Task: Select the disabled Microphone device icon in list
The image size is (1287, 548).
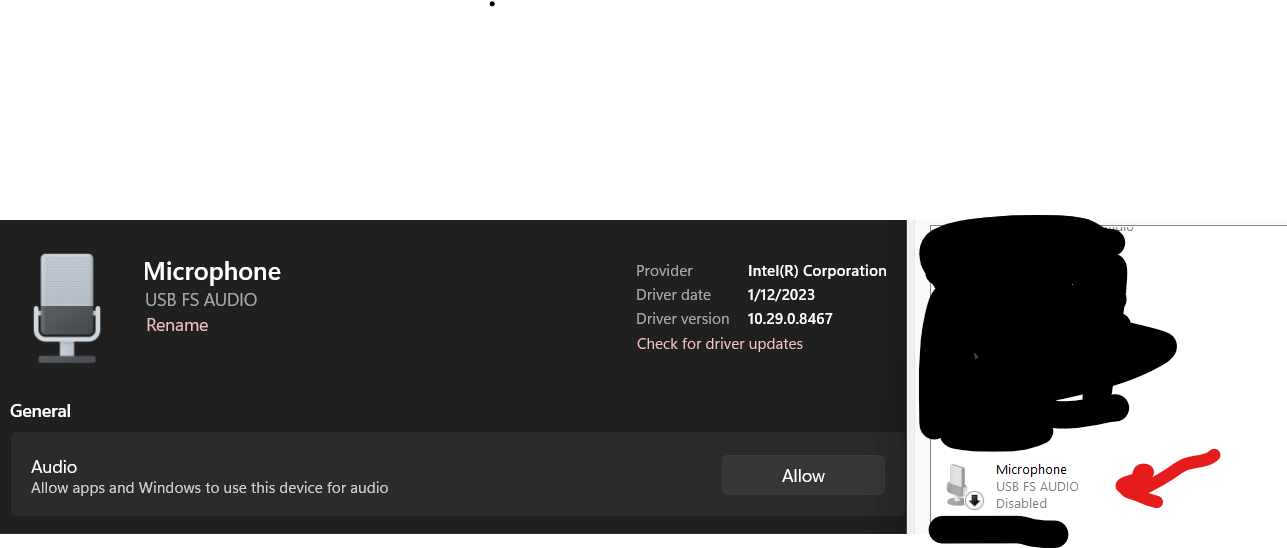Action: tap(964, 485)
